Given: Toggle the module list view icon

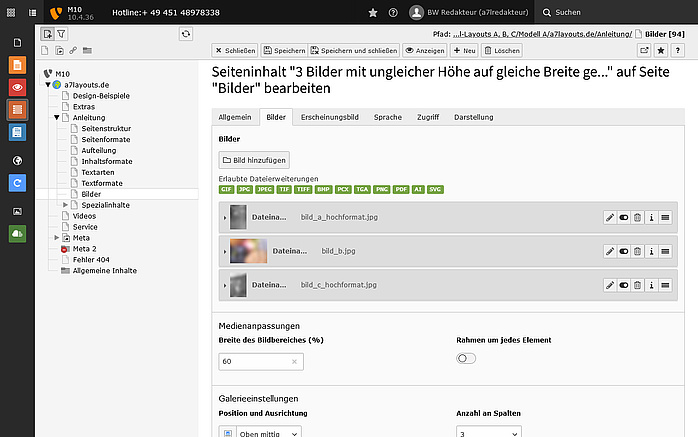Looking at the screenshot, I should tap(32, 12).
